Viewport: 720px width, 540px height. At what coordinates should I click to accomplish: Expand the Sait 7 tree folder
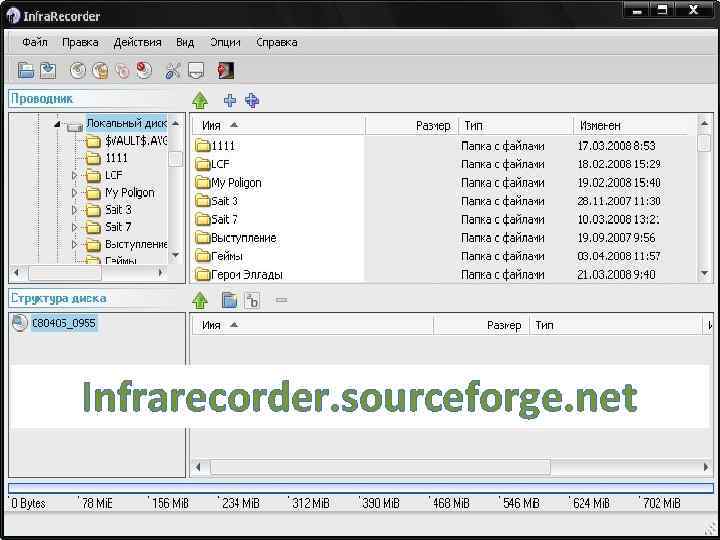pyautogui.click(x=74, y=227)
